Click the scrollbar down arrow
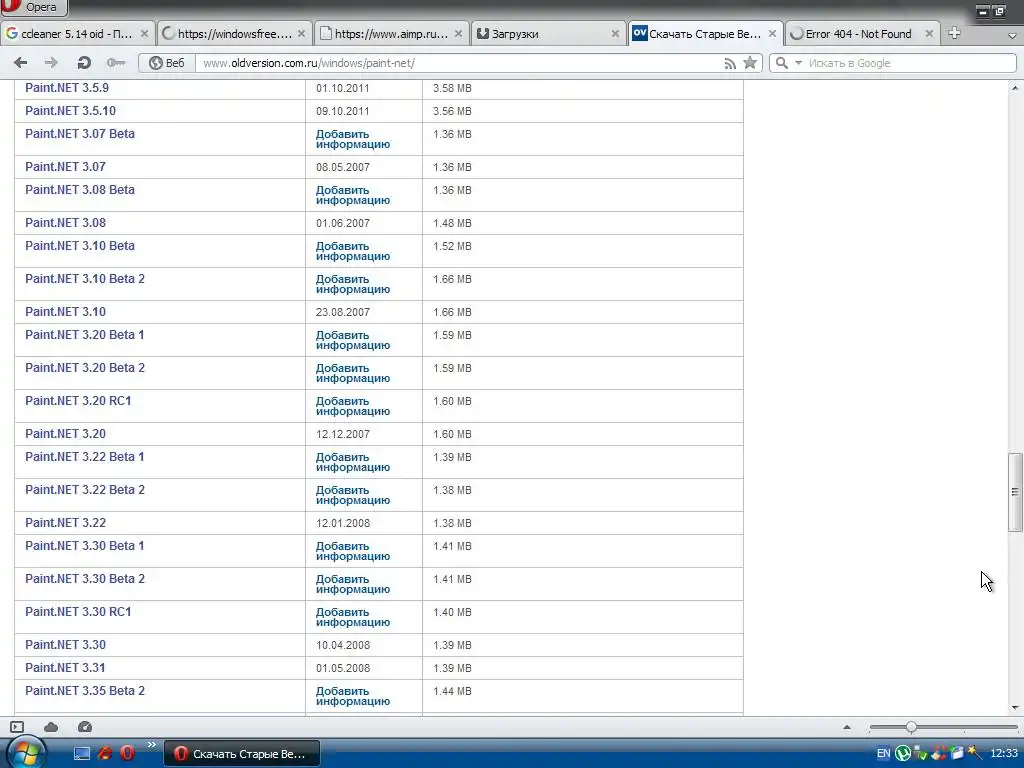 tap(1015, 707)
